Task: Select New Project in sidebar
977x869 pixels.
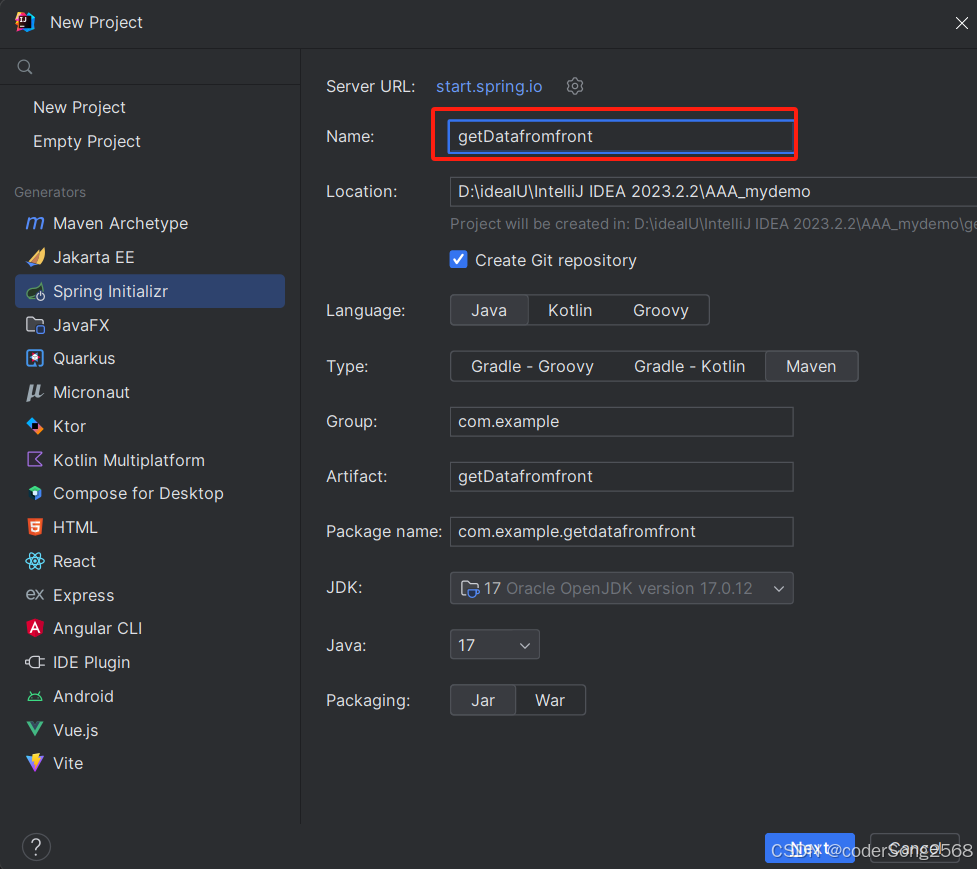Action: tap(79, 107)
